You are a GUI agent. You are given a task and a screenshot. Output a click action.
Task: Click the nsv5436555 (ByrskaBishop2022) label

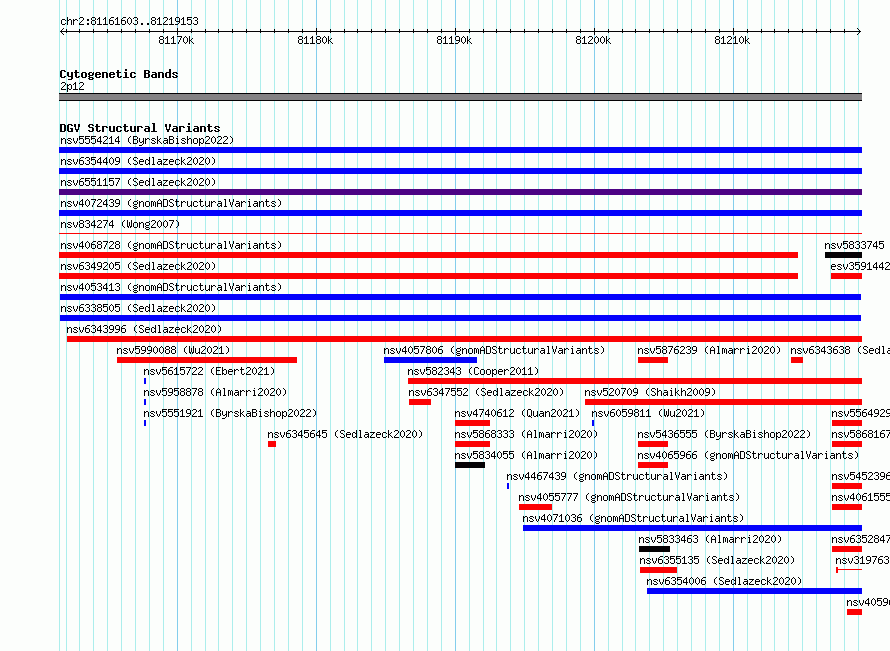point(724,434)
